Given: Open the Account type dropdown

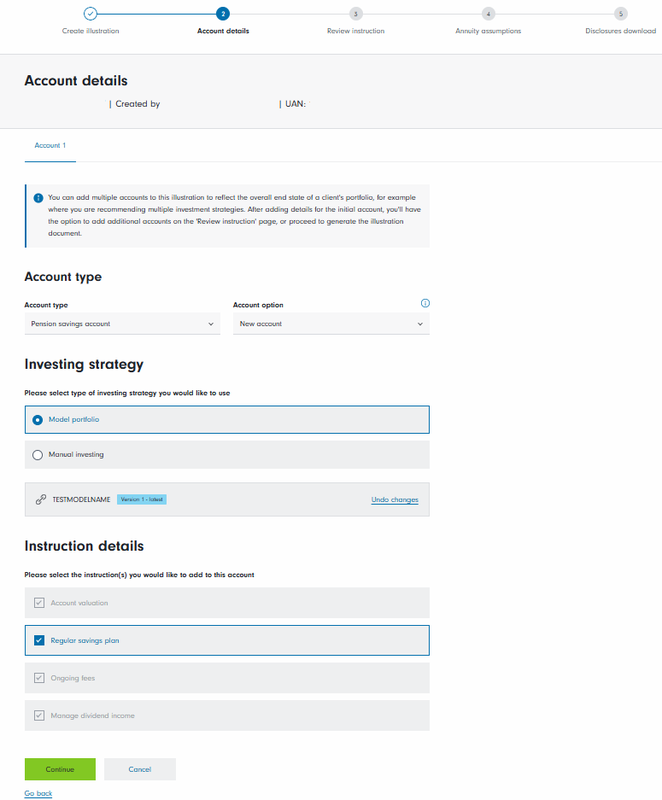Looking at the screenshot, I should [122, 324].
